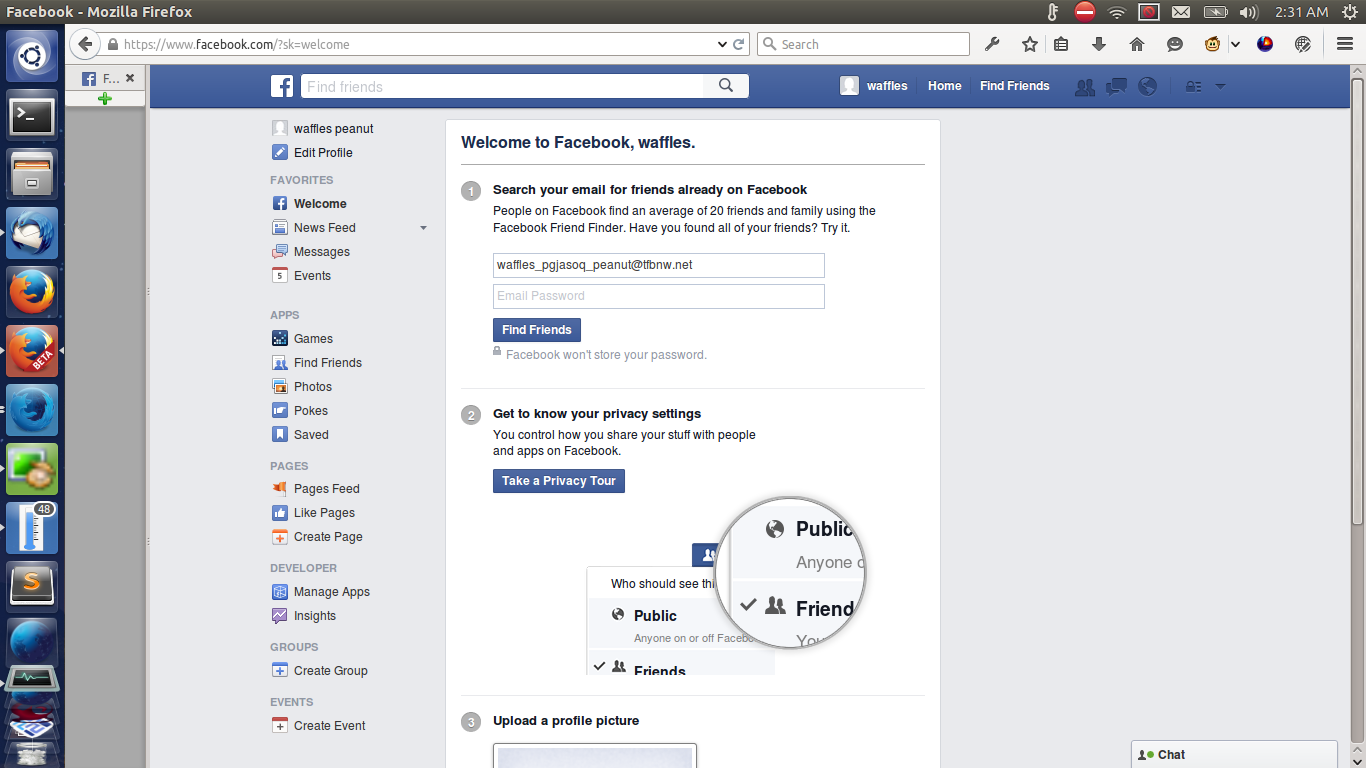Open Manage Apps in Developer section
Image resolution: width=1366 pixels, height=768 pixels.
pyautogui.click(x=332, y=592)
